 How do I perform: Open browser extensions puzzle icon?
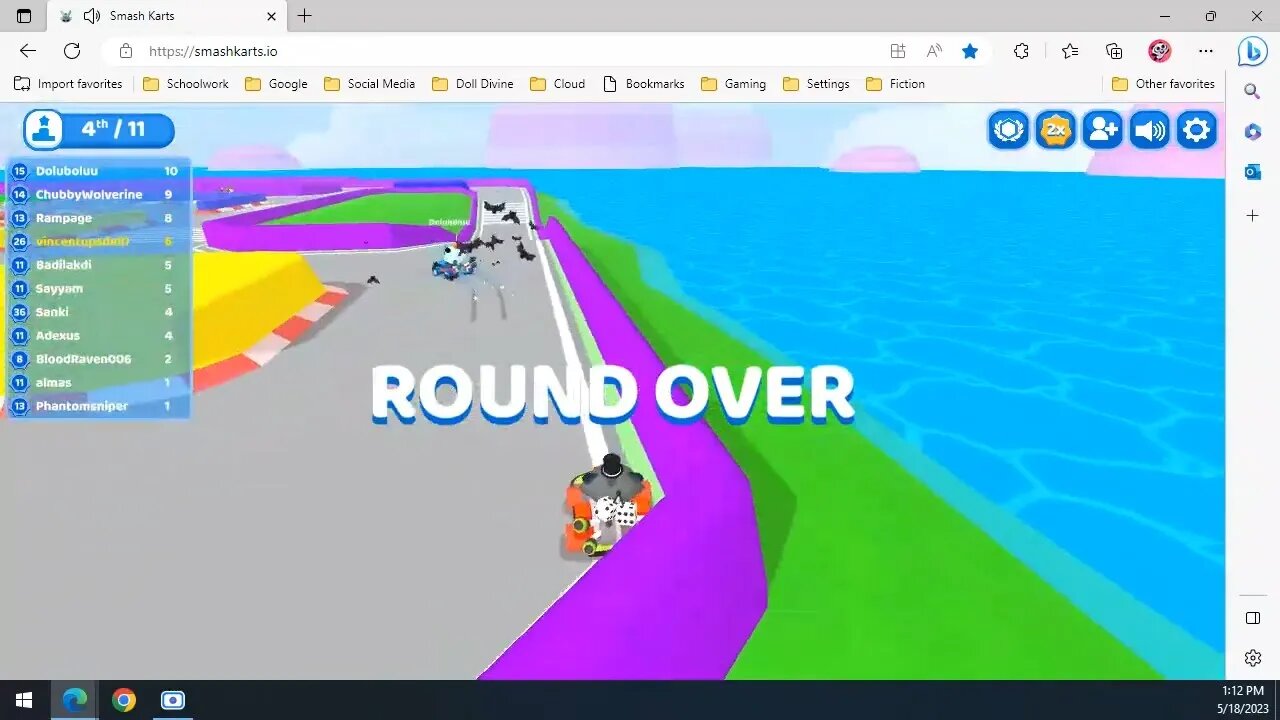pyautogui.click(x=1021, y=51)
